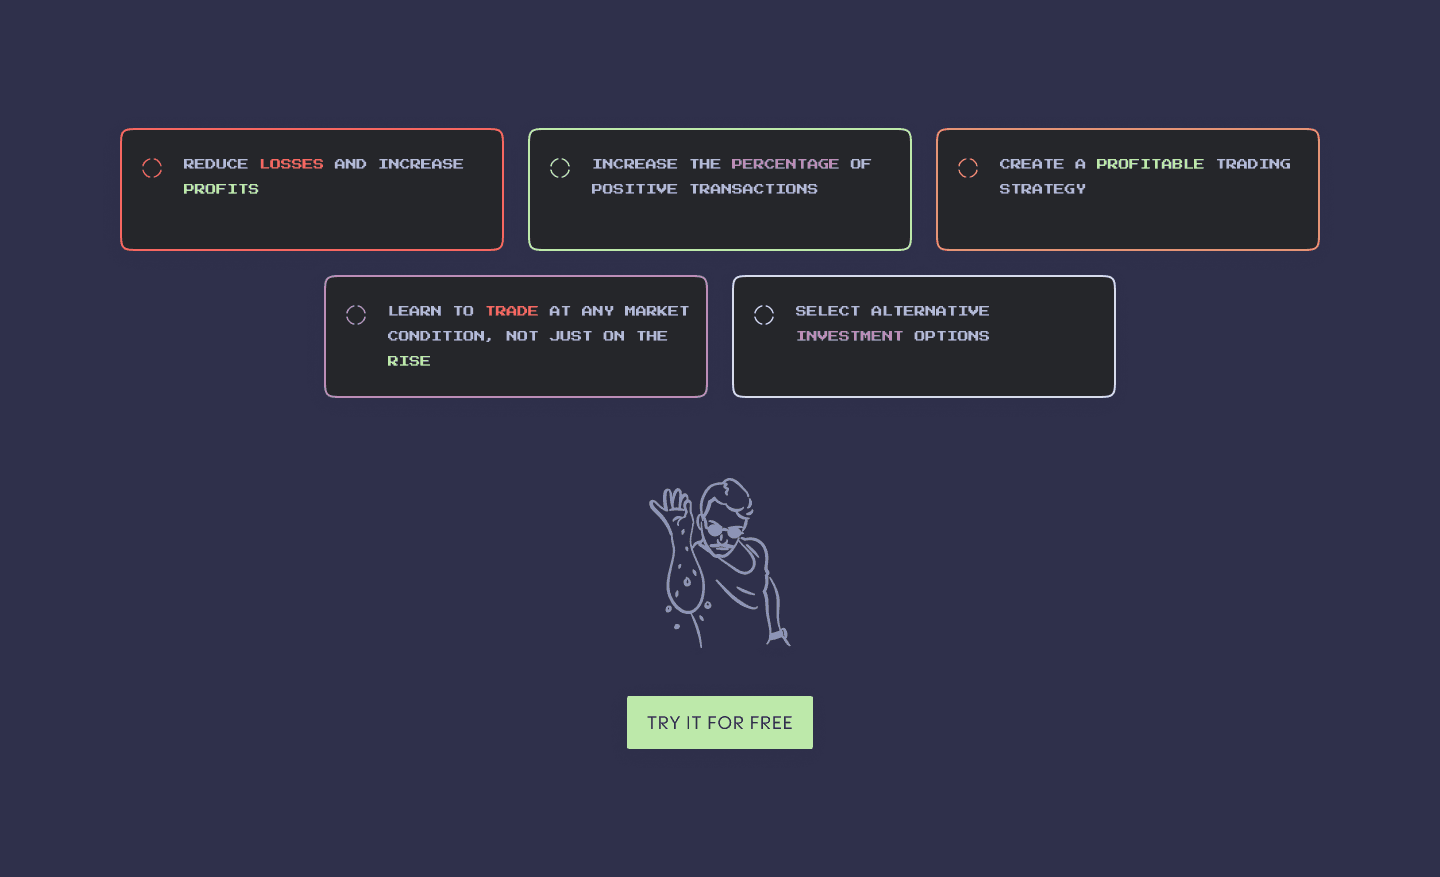Click the text POSITIVE TRANSACTIONS
The width and height of the screenshot is (1440, 877).
[704, 189]
